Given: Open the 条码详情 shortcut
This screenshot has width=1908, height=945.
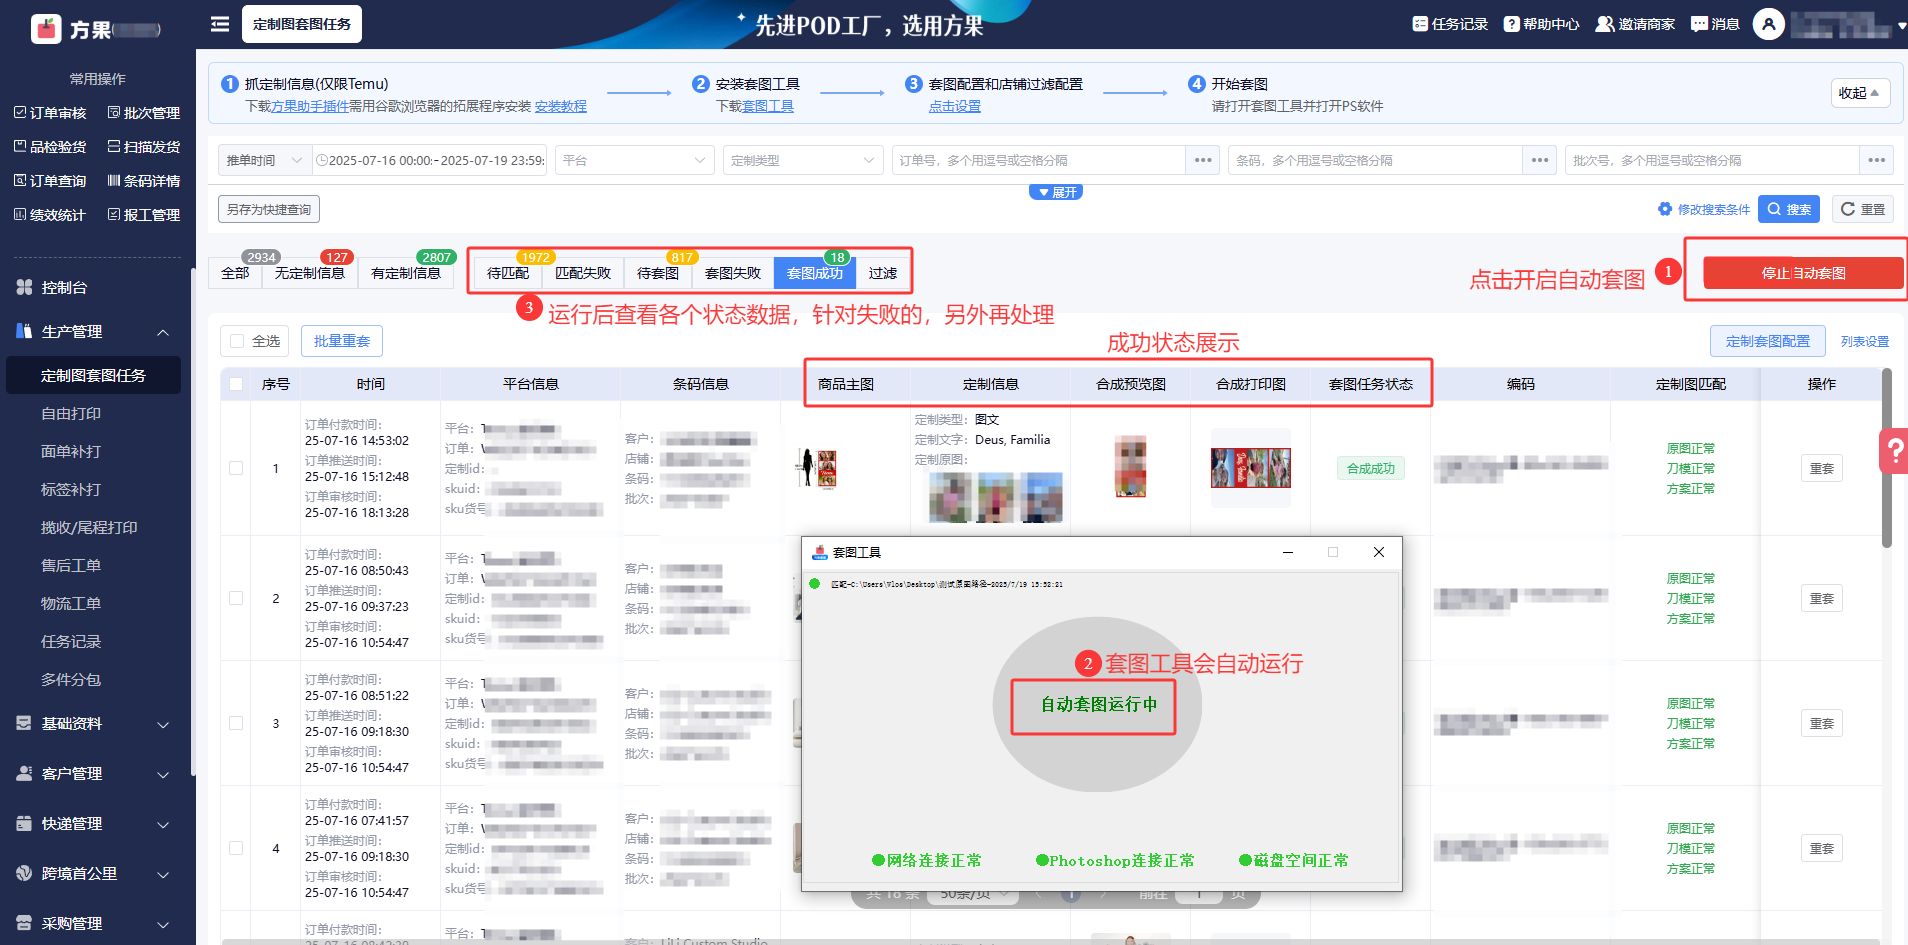Looking at the screenshot, I should point(144,181).
